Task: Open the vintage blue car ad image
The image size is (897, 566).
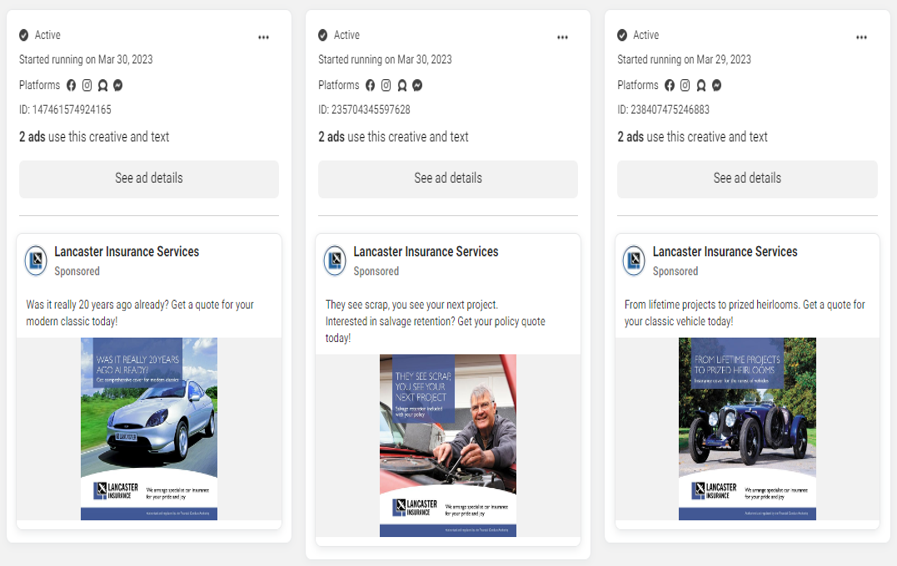Action: click(747, 429)
